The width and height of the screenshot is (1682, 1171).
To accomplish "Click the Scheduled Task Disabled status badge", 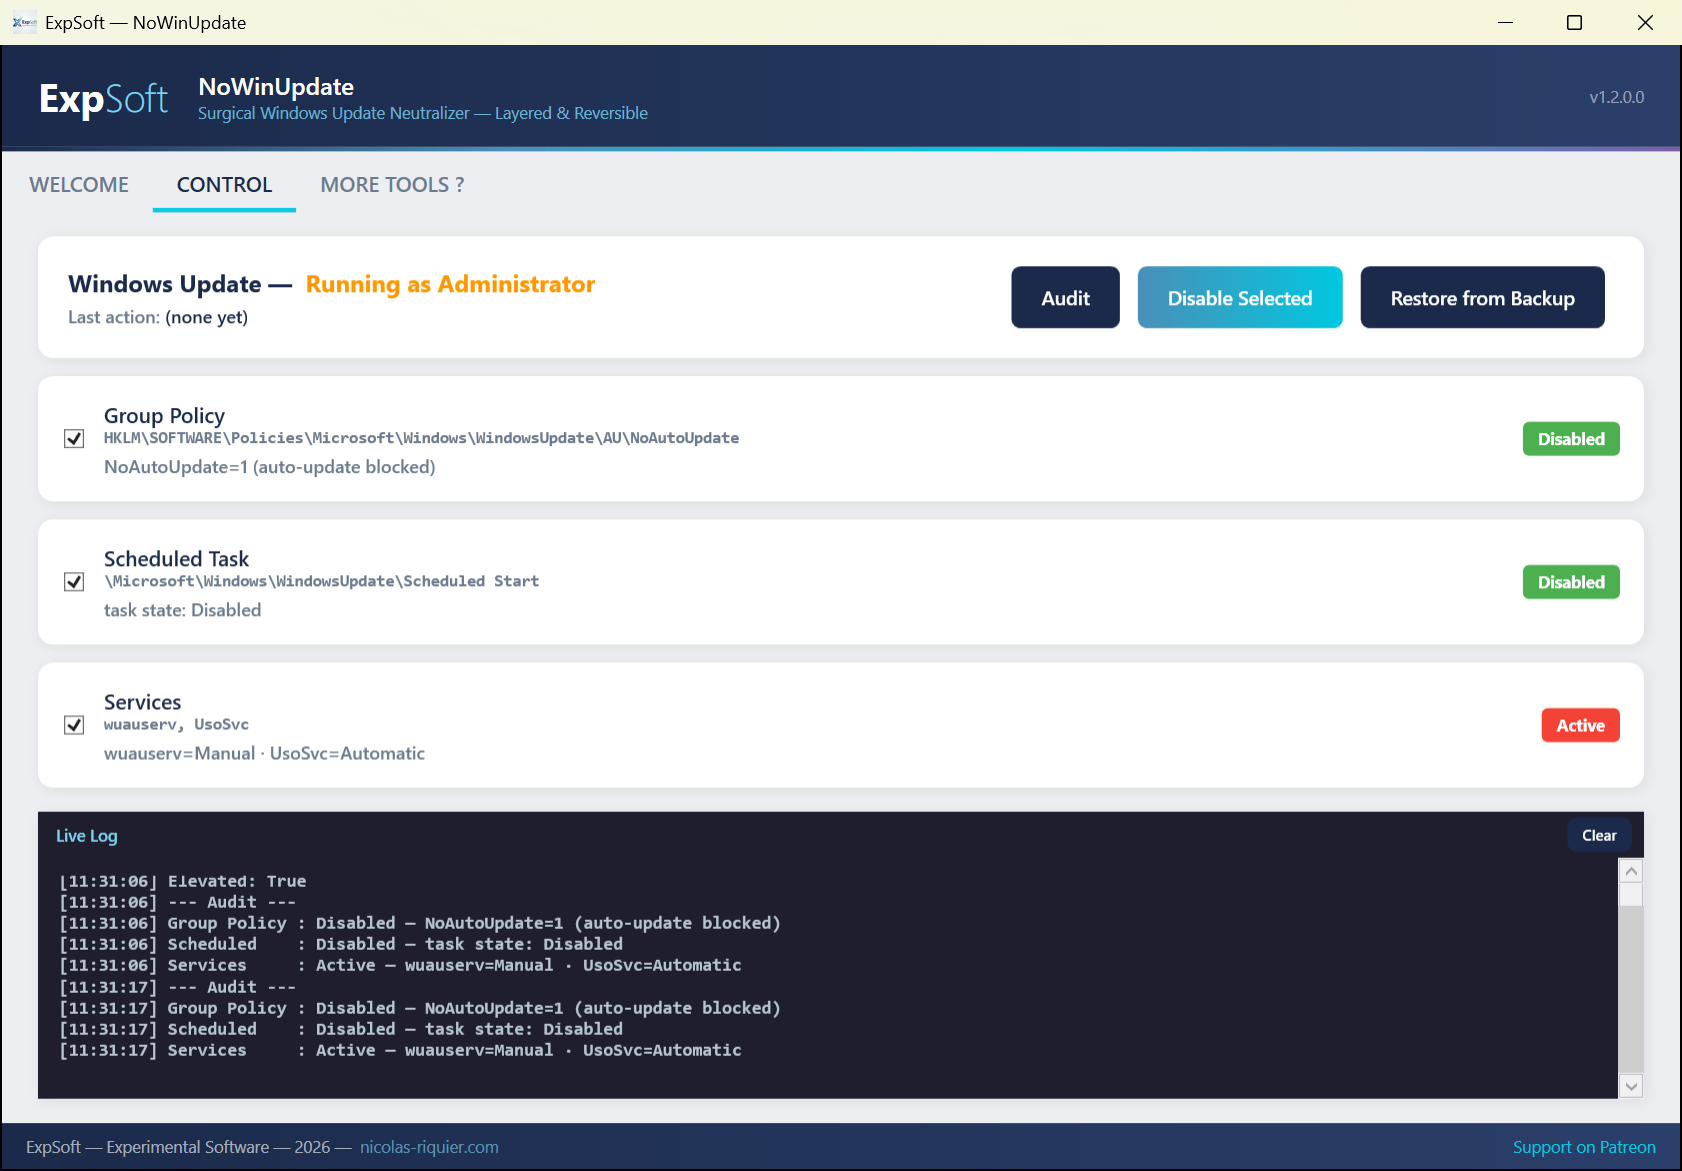I will pos(1571,582).
